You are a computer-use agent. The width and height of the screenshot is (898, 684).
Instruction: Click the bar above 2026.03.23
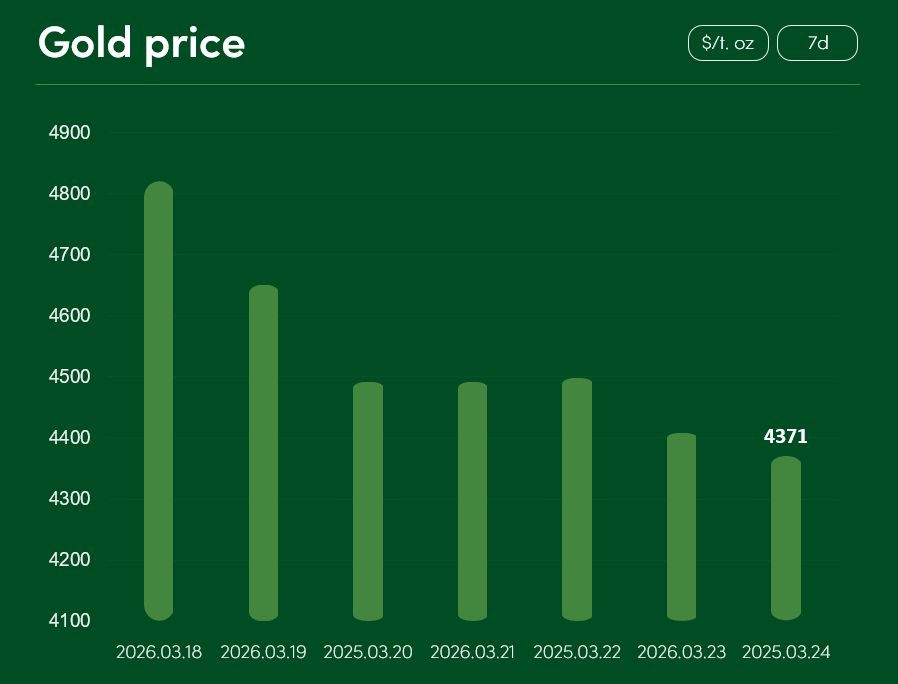681,526
